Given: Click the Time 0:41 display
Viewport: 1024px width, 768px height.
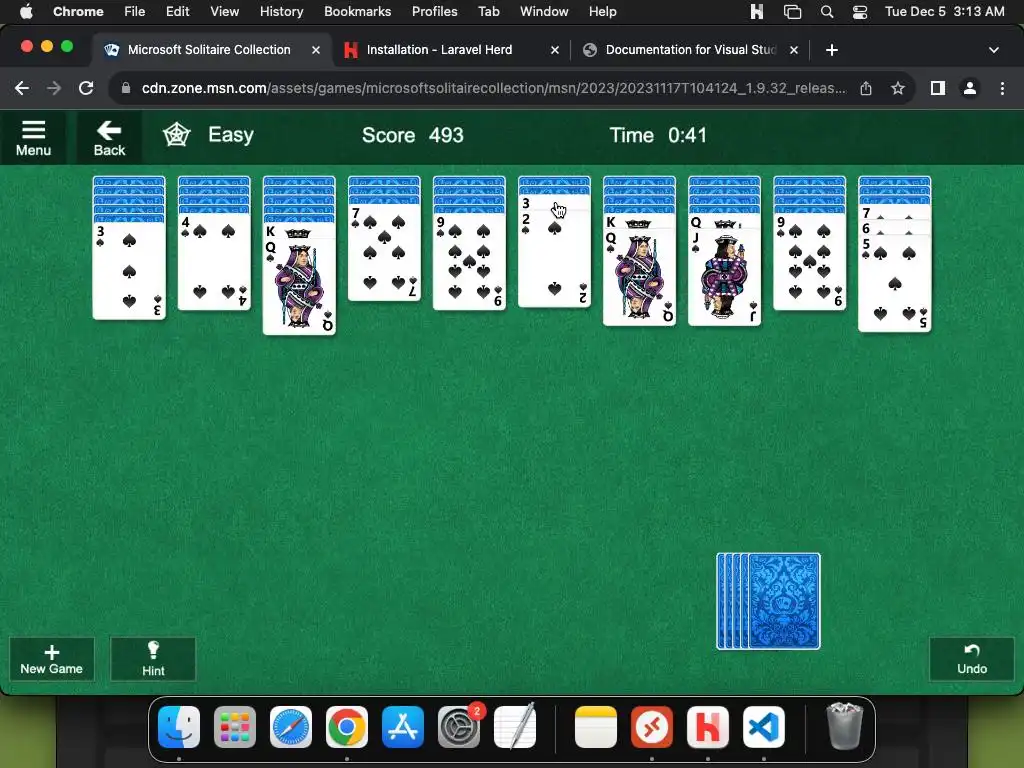Looking at the screenshot, I should coord(658,135).
